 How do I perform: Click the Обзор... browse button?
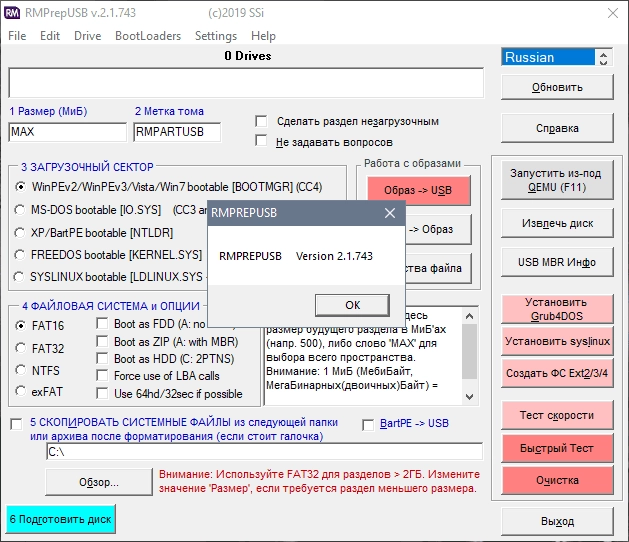click(99, 482)
